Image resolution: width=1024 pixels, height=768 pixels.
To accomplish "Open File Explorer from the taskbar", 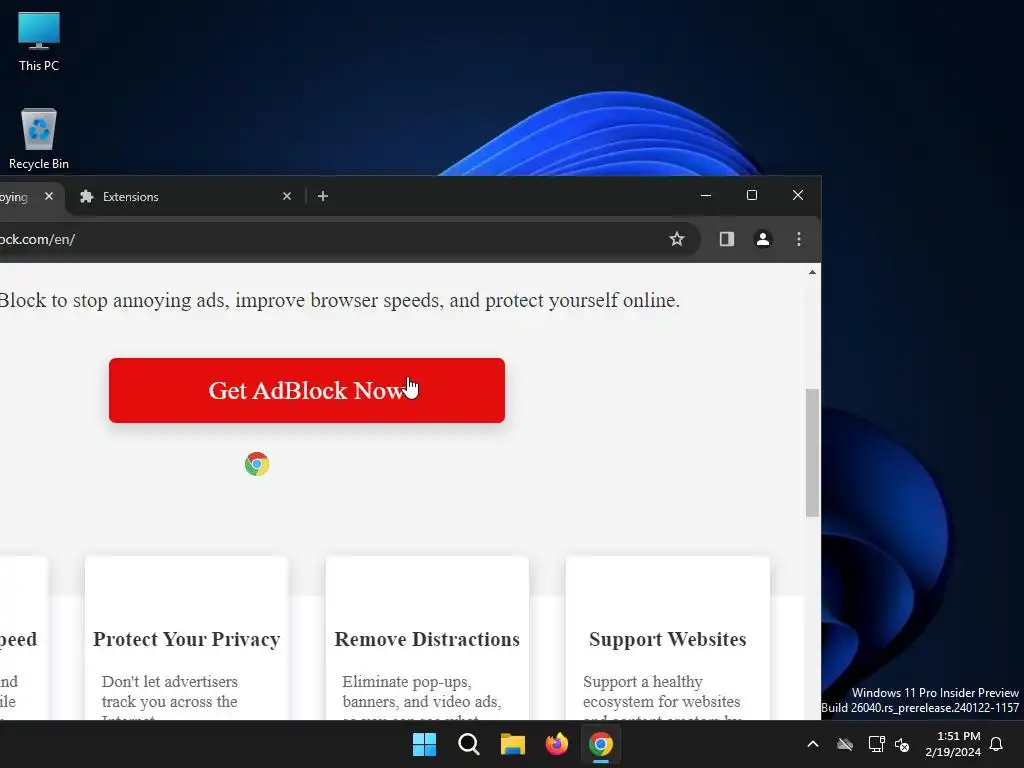I will pos(513,744).
